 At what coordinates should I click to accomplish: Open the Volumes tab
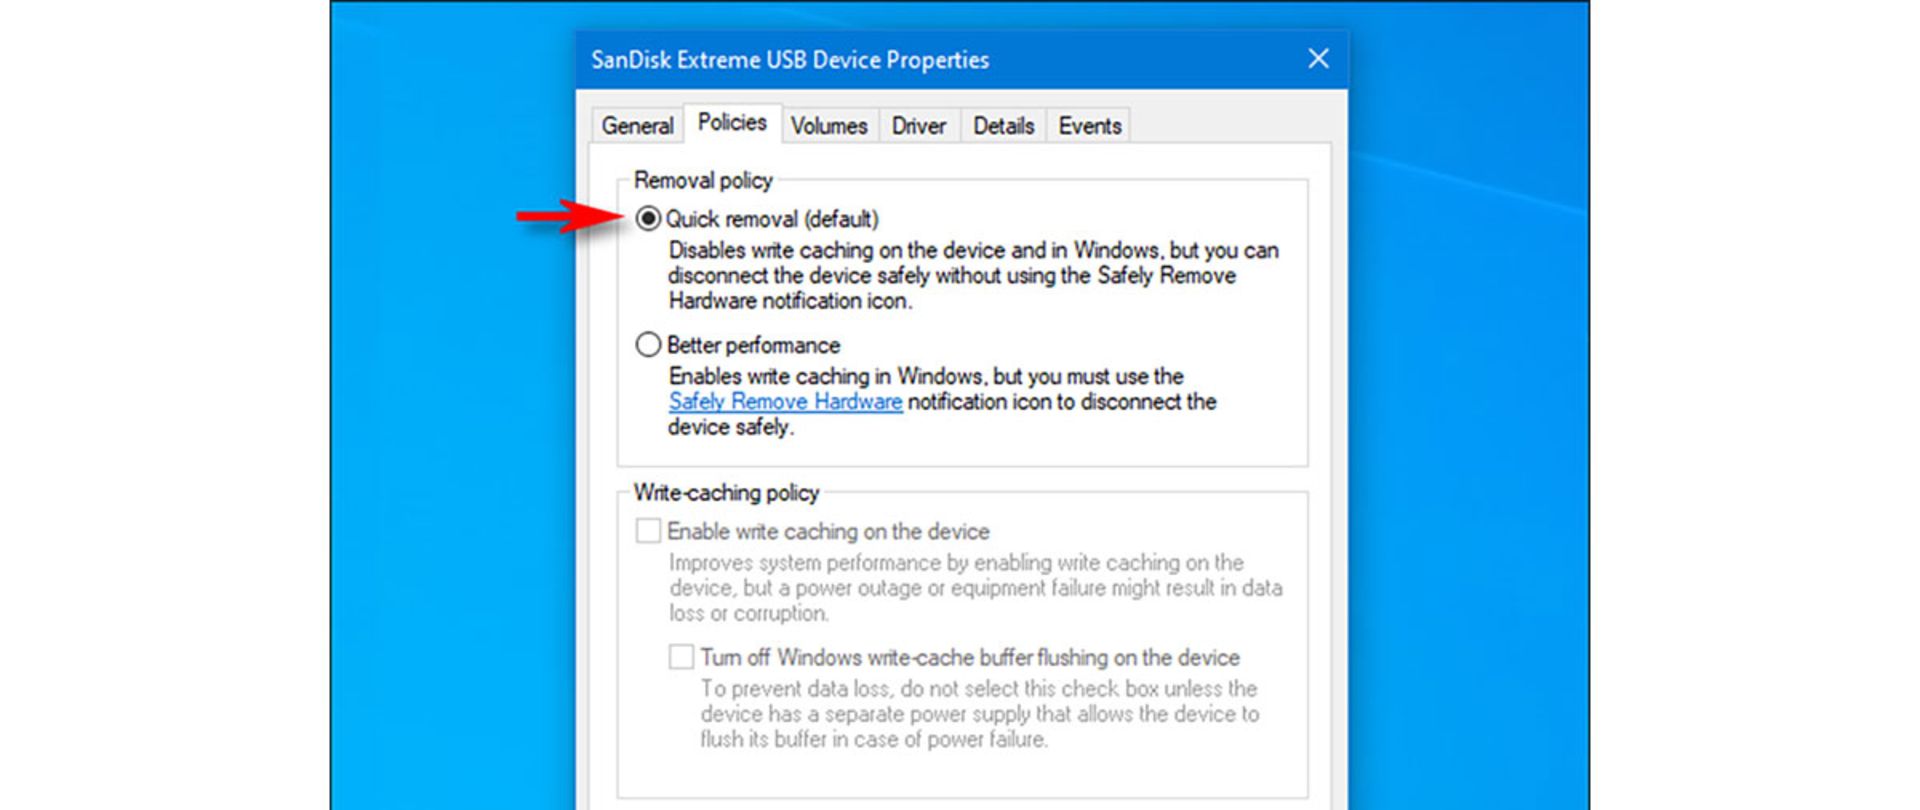[x=829, y=126]
